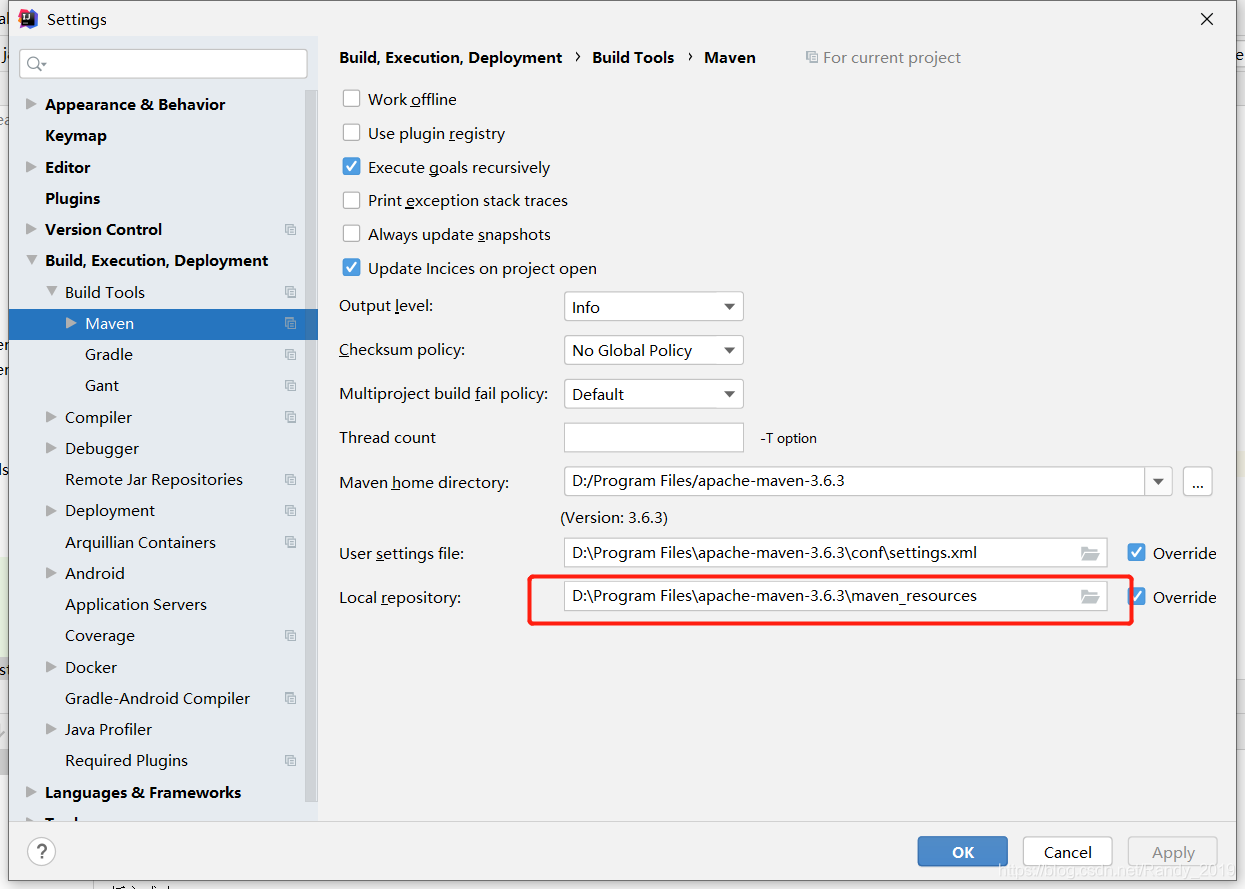The width and height of the screenshot is (1245, 889).
Task: Click the project-level icon beside Build Tools
Action: pyautogui.click(x=290, y=292)
